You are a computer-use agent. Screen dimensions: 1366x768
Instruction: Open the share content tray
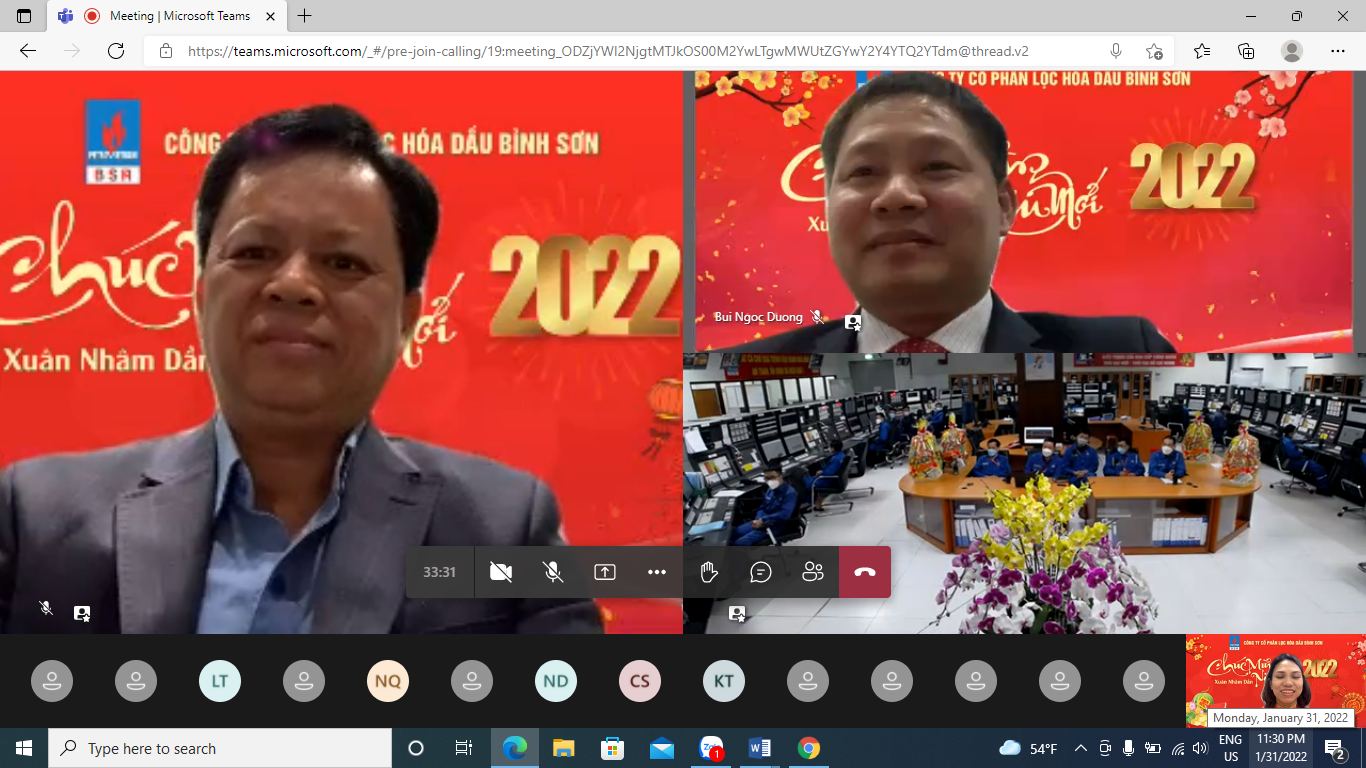pyautogui.click(x=605, y=572)
